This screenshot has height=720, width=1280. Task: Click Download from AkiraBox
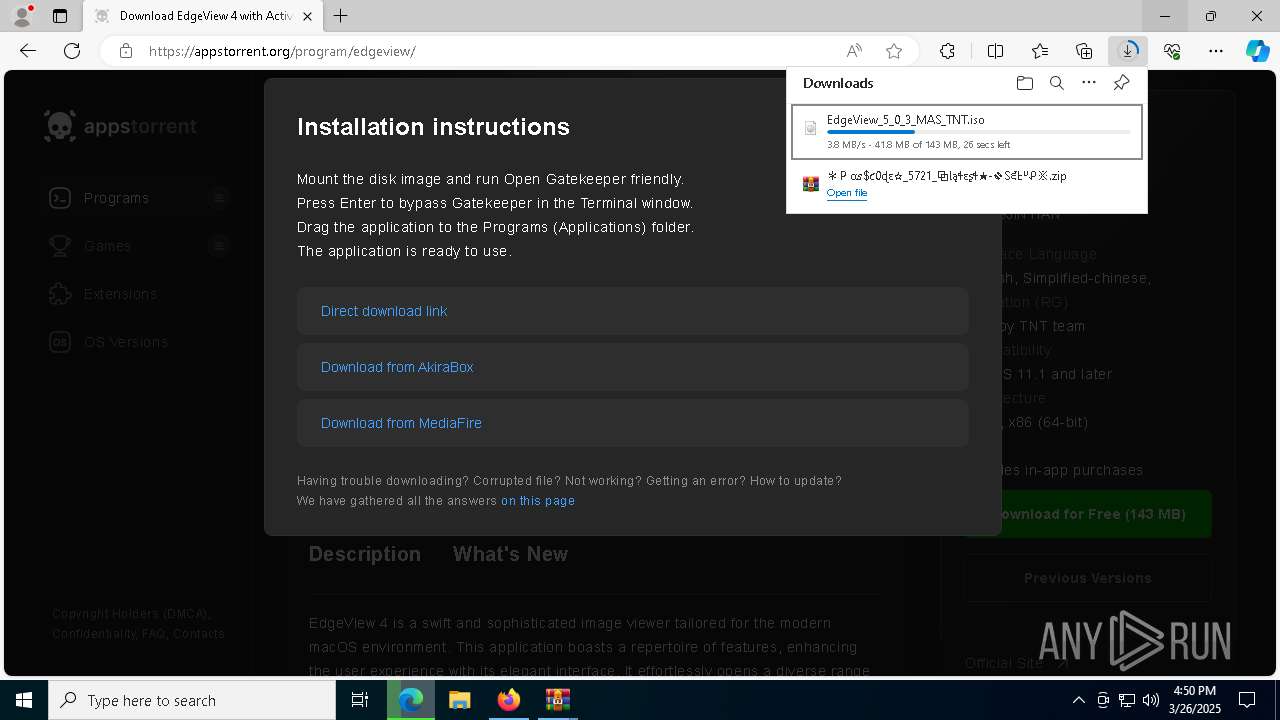tap(397, 367)
